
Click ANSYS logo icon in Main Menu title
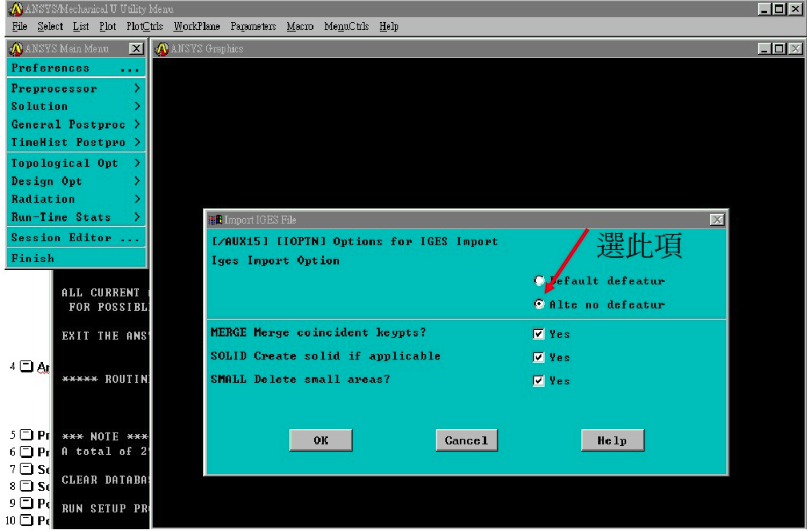(16, 48)
